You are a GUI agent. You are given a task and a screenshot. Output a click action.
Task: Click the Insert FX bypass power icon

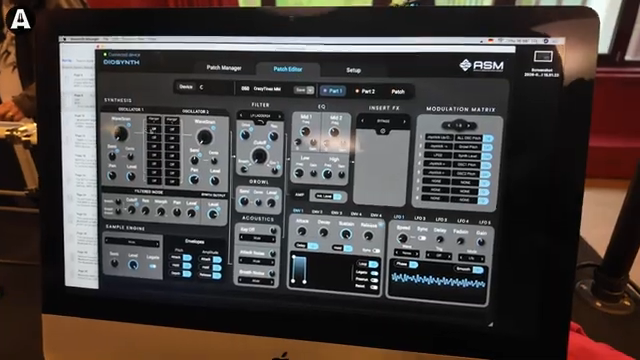tap(382, 131)
